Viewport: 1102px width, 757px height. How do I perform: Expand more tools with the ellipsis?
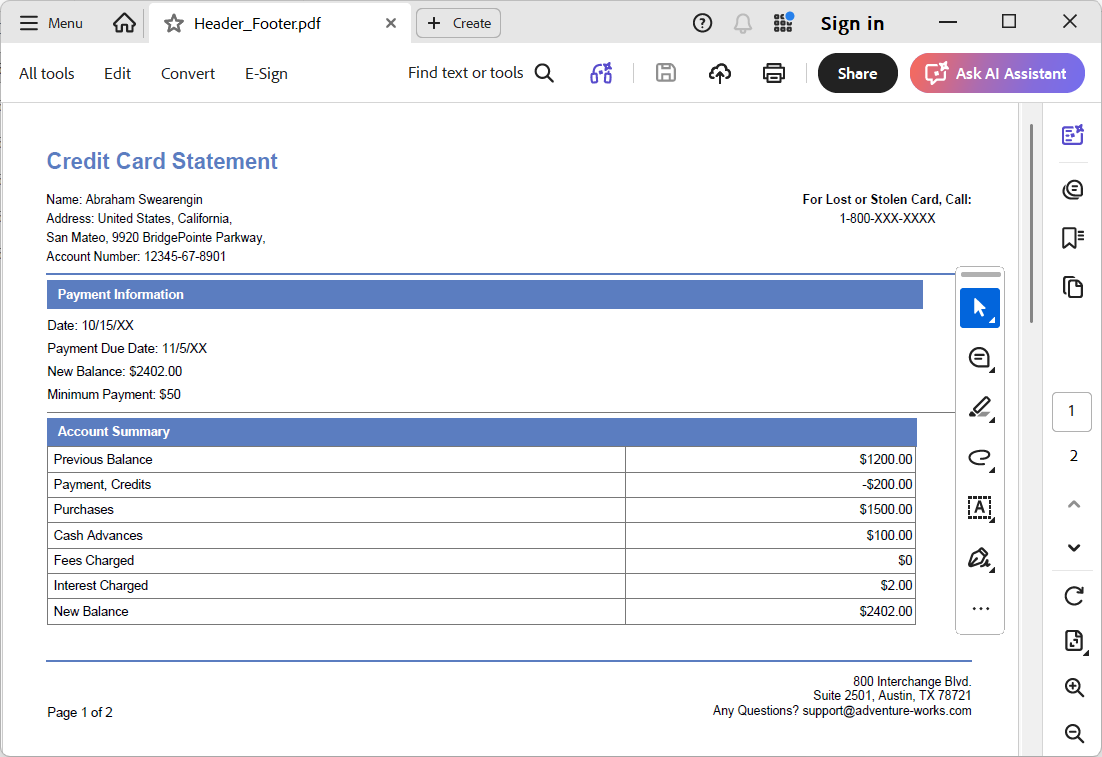point(980,609)
